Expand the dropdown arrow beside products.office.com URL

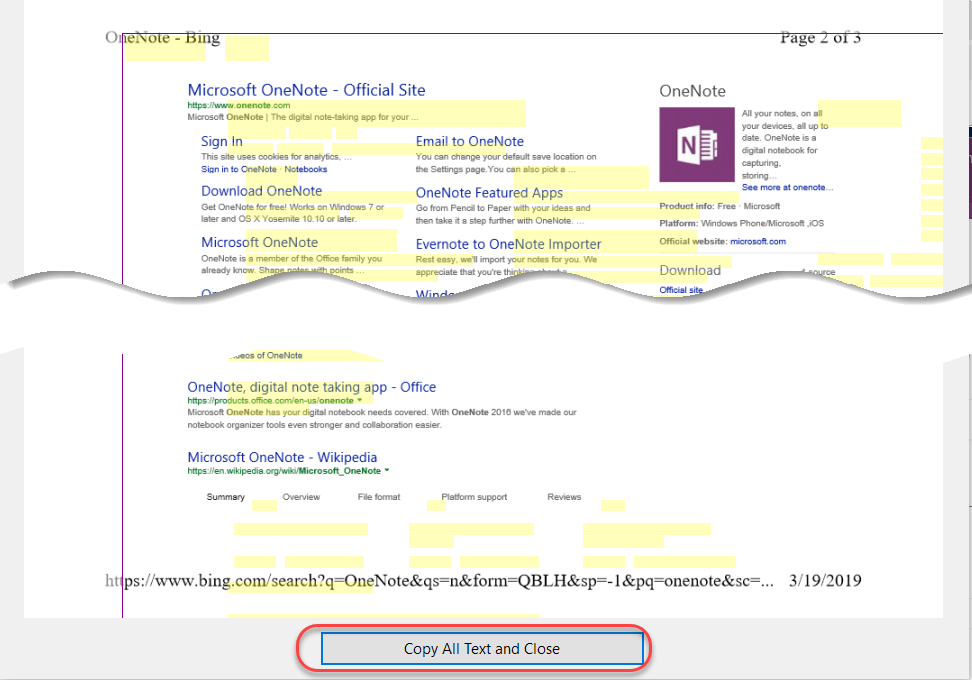[360, 398]
